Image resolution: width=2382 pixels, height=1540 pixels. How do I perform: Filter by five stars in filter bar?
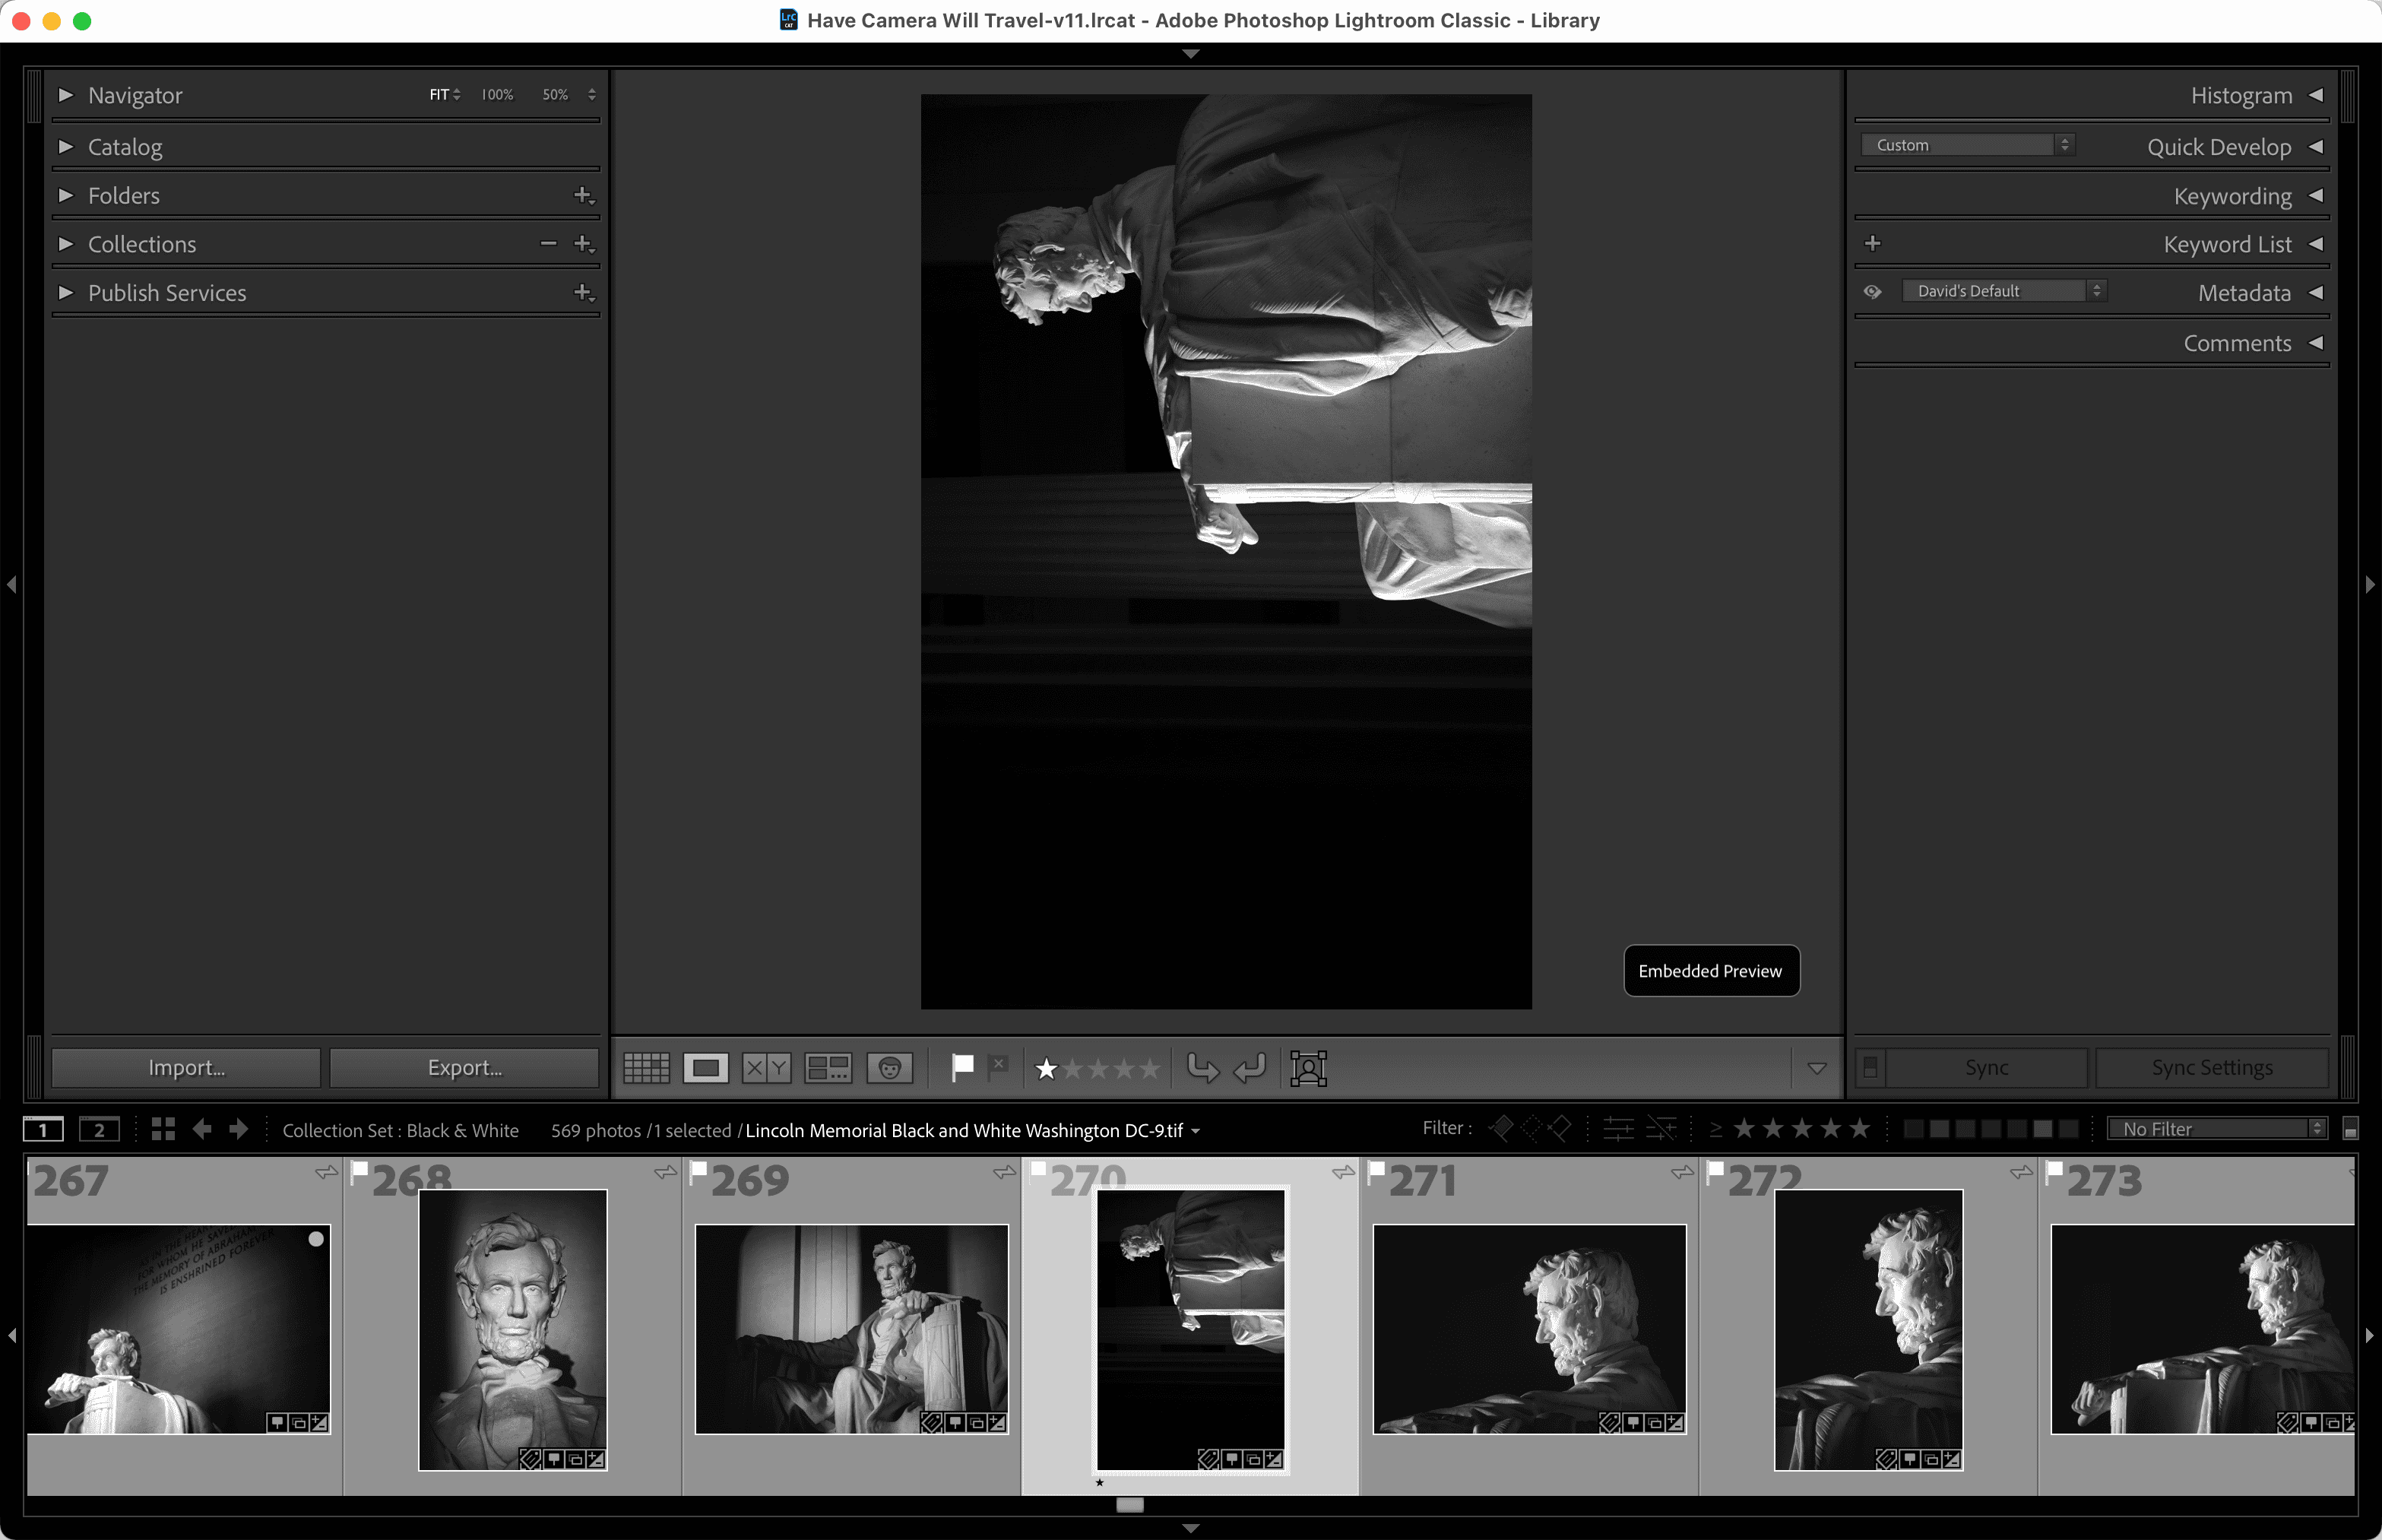[1860, 1129]
